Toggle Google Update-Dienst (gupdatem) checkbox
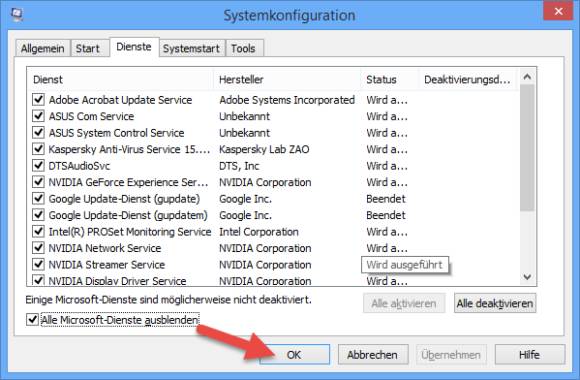 [x=38, y=215]
